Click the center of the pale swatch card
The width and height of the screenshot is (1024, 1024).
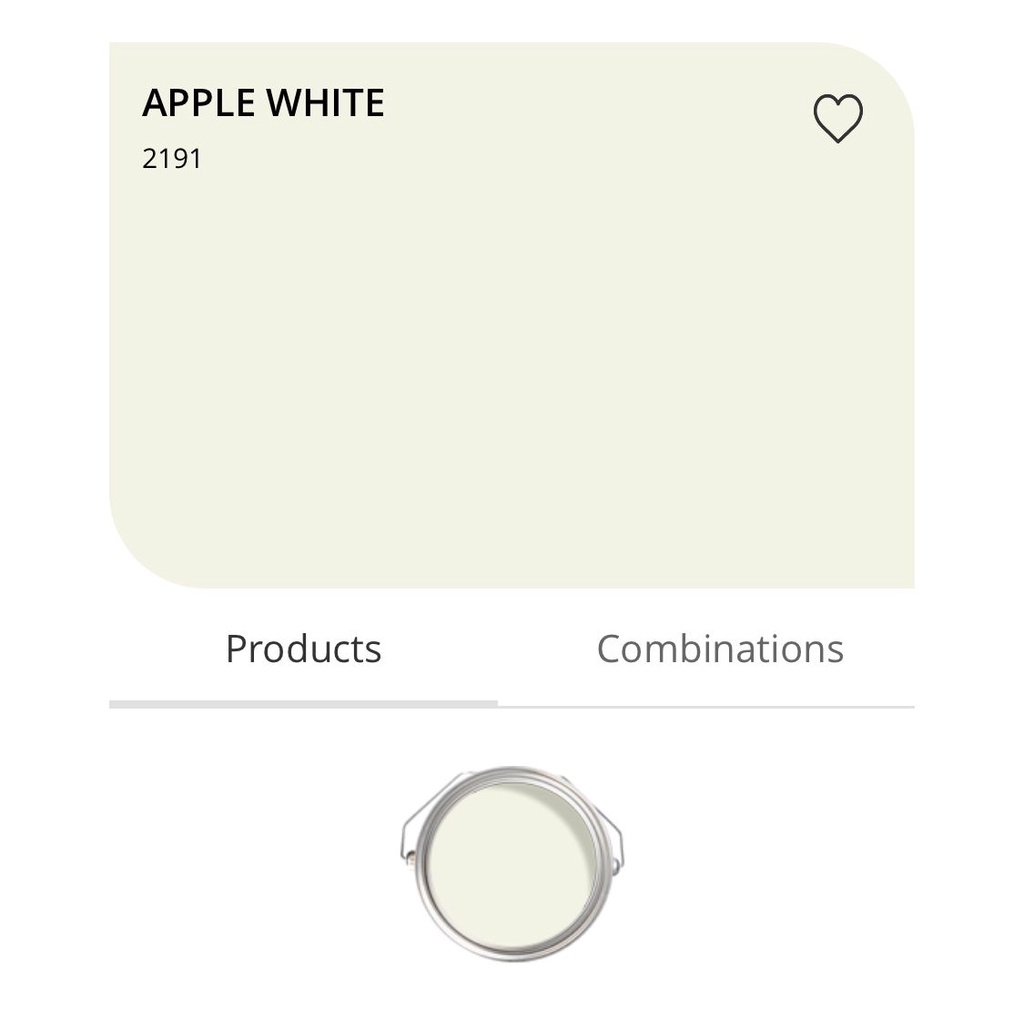coord(511,315)
